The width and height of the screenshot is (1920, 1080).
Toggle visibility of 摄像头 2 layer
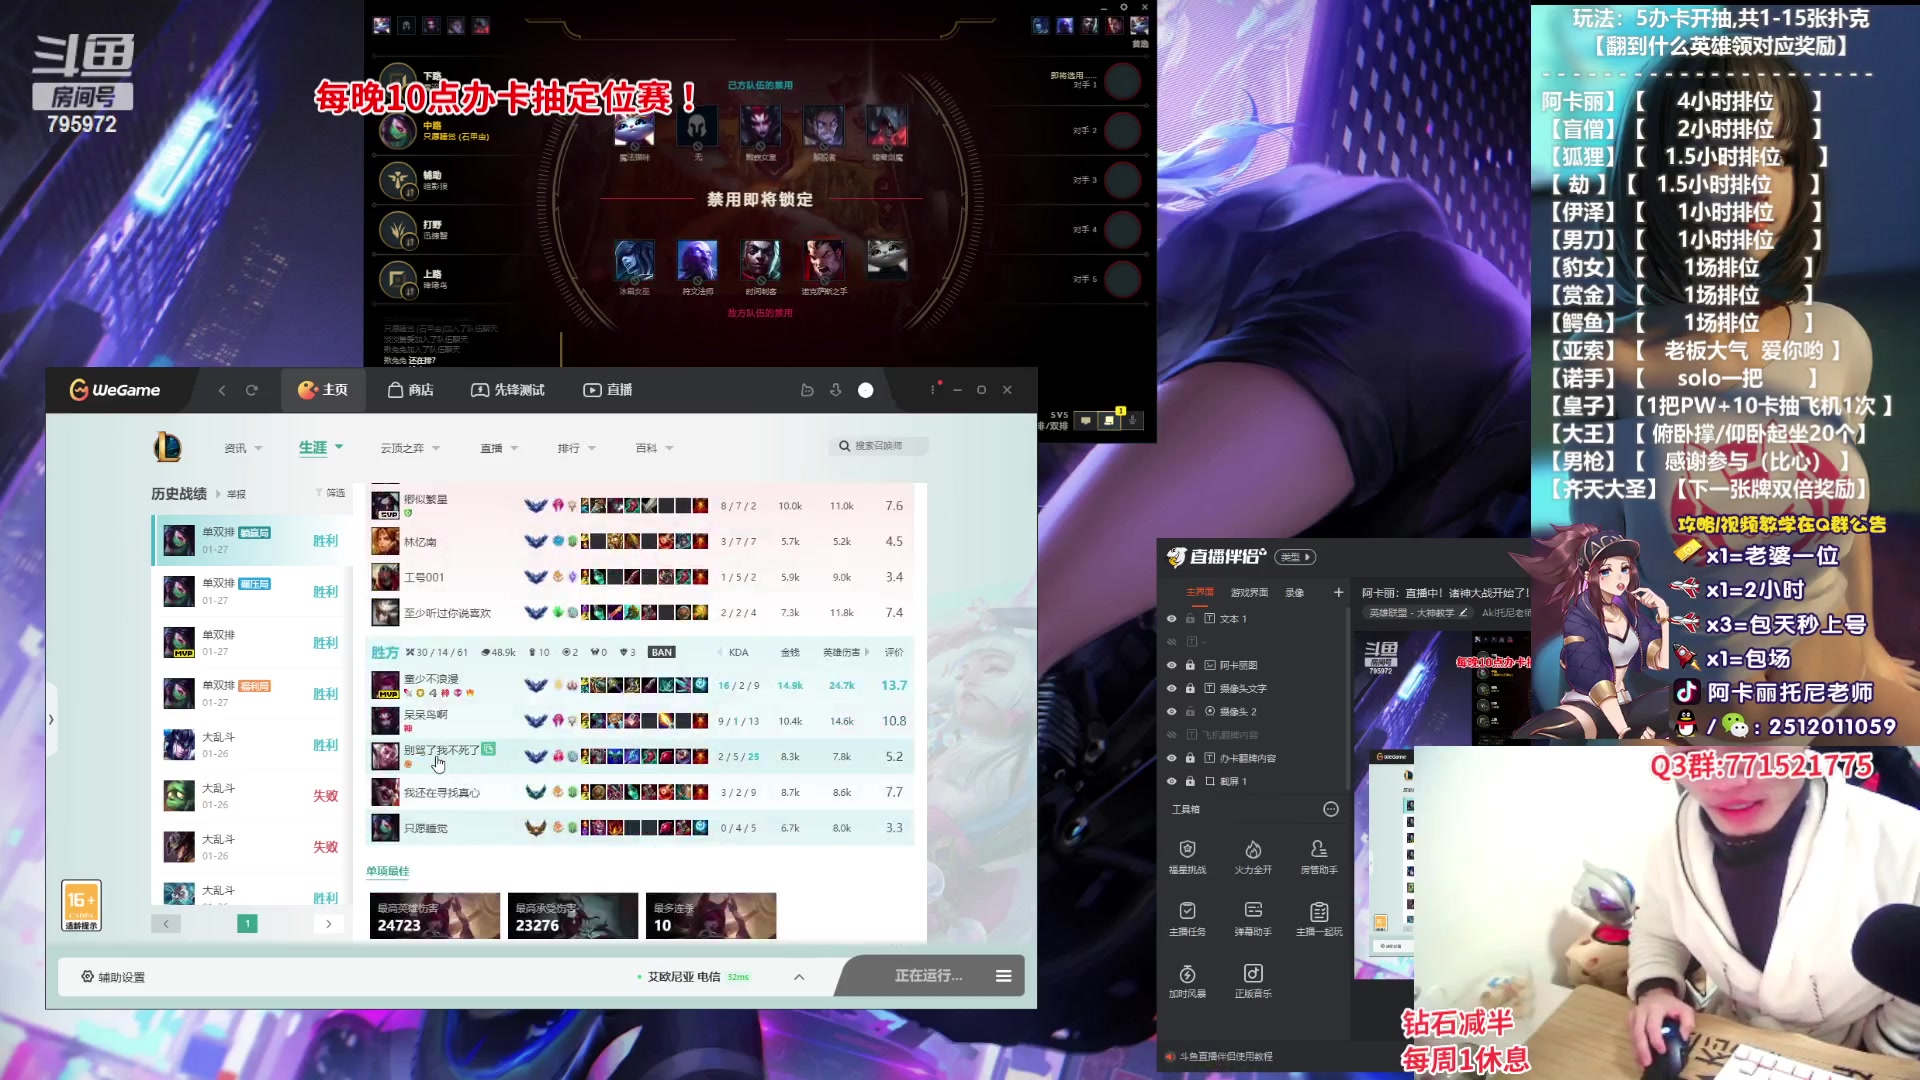click(x=1172, y=712)
